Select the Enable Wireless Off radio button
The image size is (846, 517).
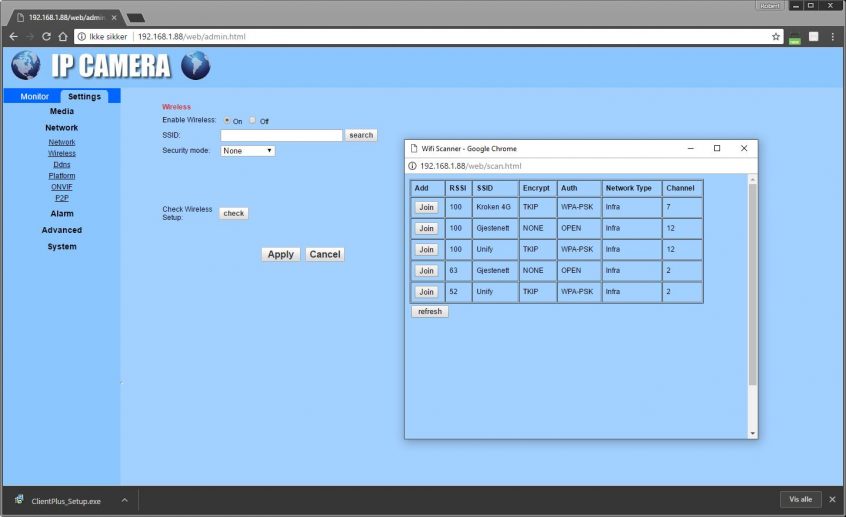pyautogui.click(x=253, y=120)
